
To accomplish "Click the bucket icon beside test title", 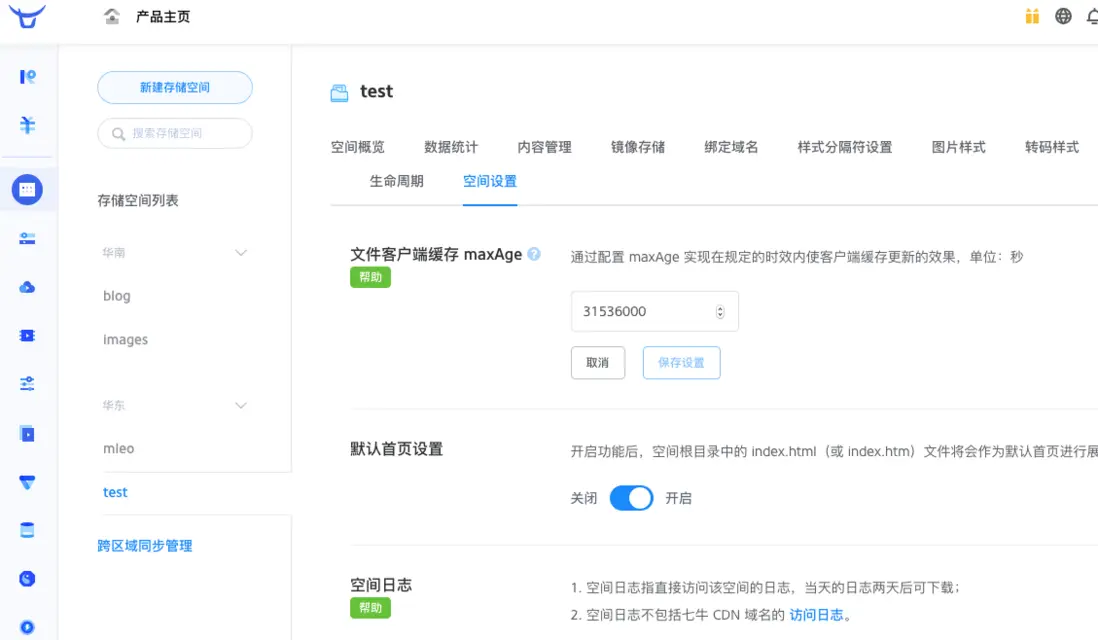I will click(x=339, y=92).
